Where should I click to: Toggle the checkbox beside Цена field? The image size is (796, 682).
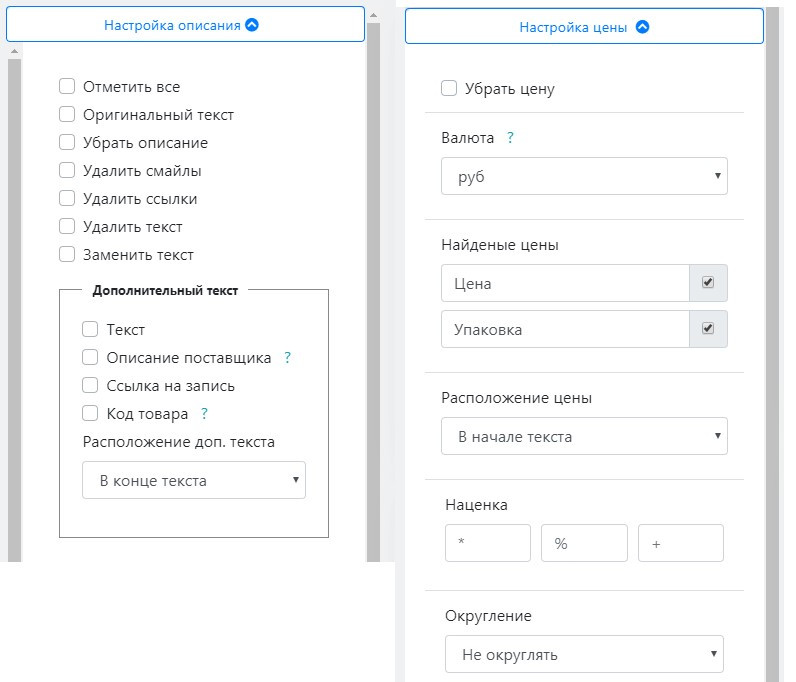tap(708, 283)
